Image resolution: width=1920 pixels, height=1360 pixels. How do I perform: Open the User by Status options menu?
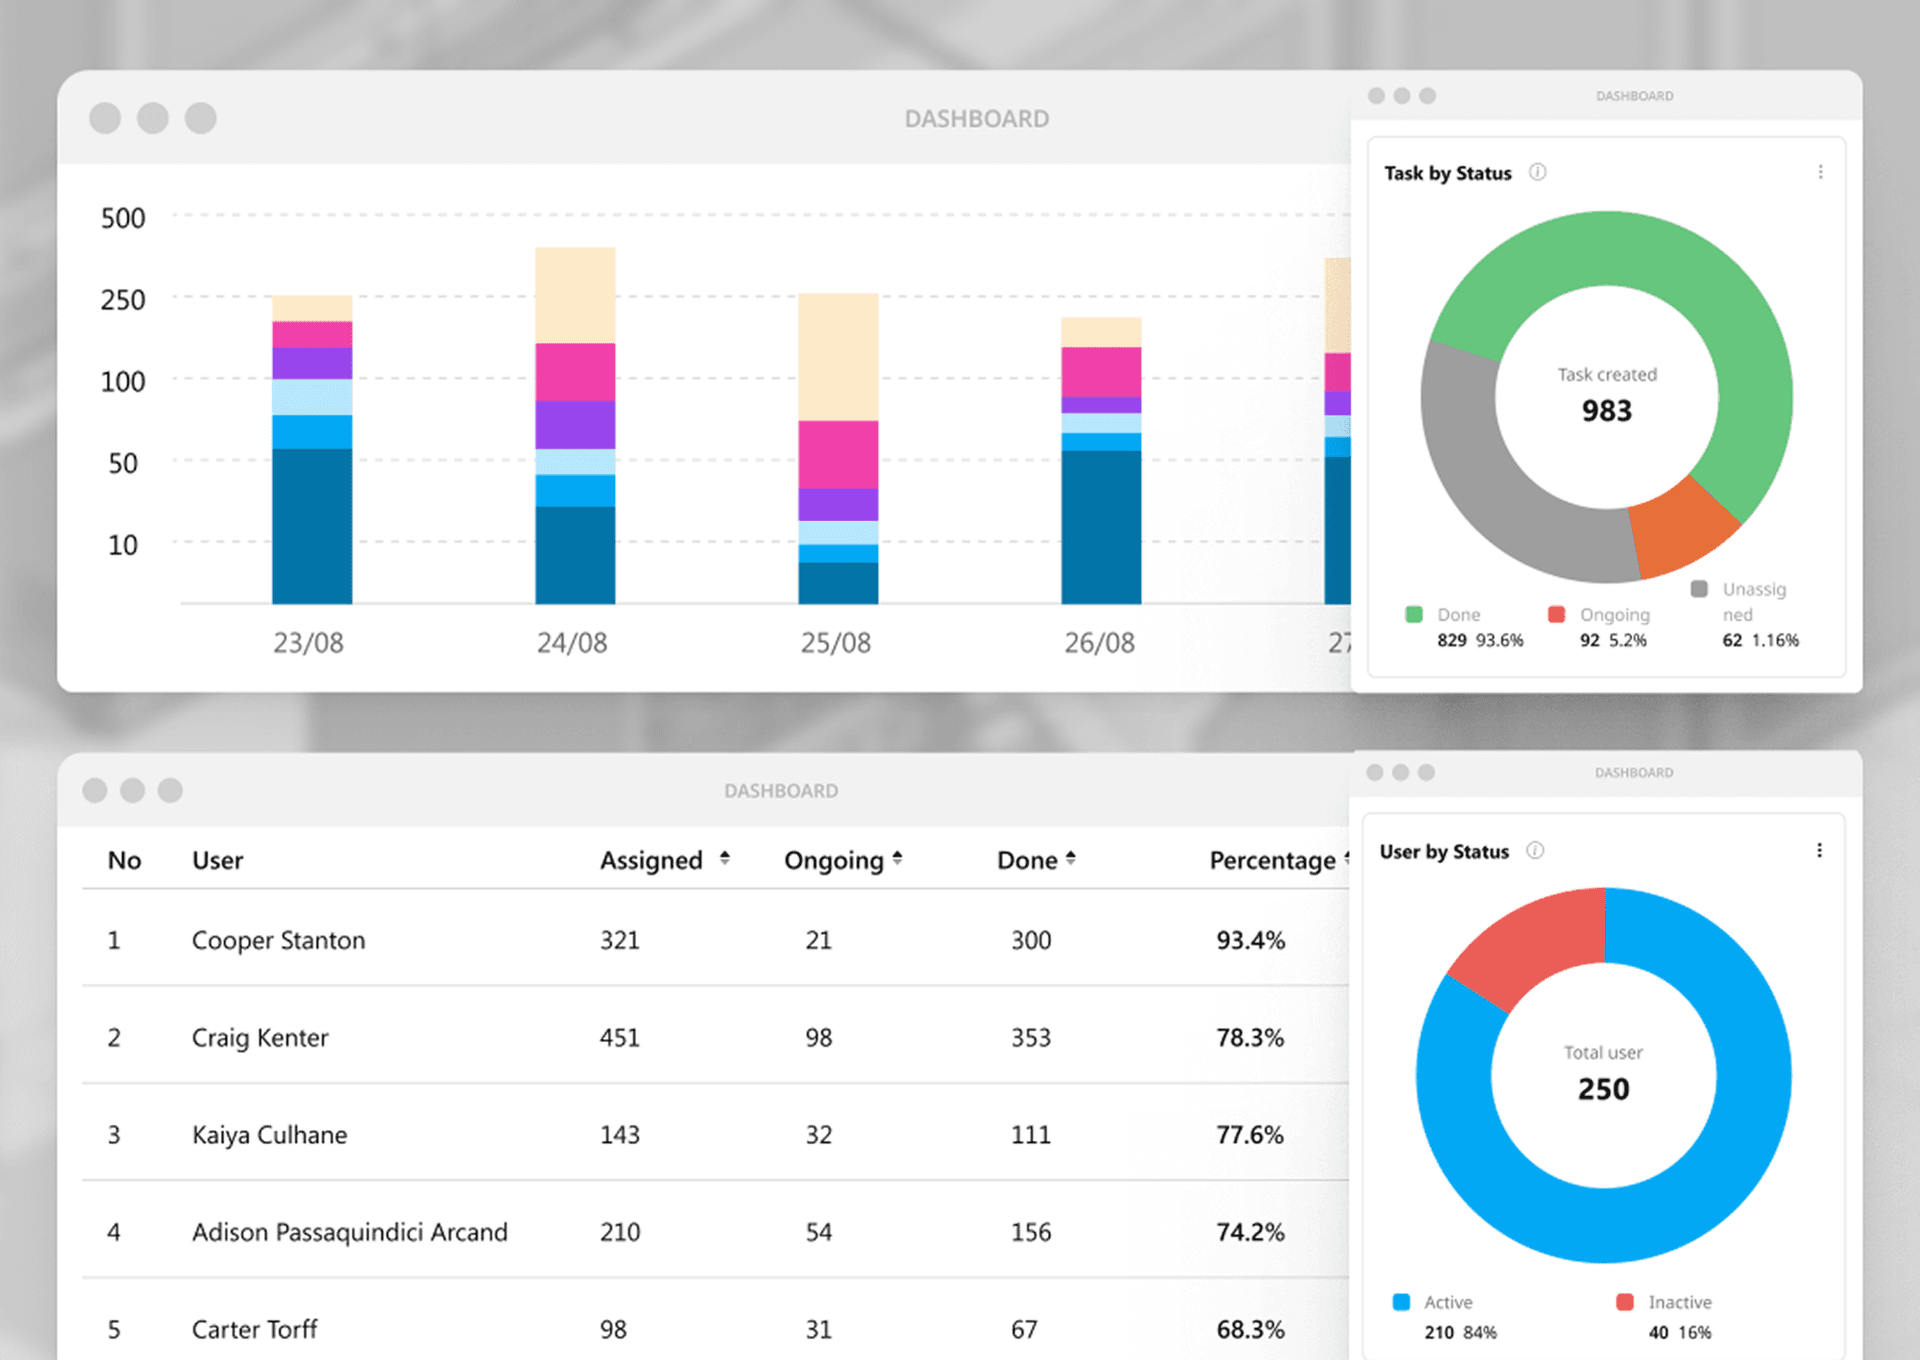1819,849
